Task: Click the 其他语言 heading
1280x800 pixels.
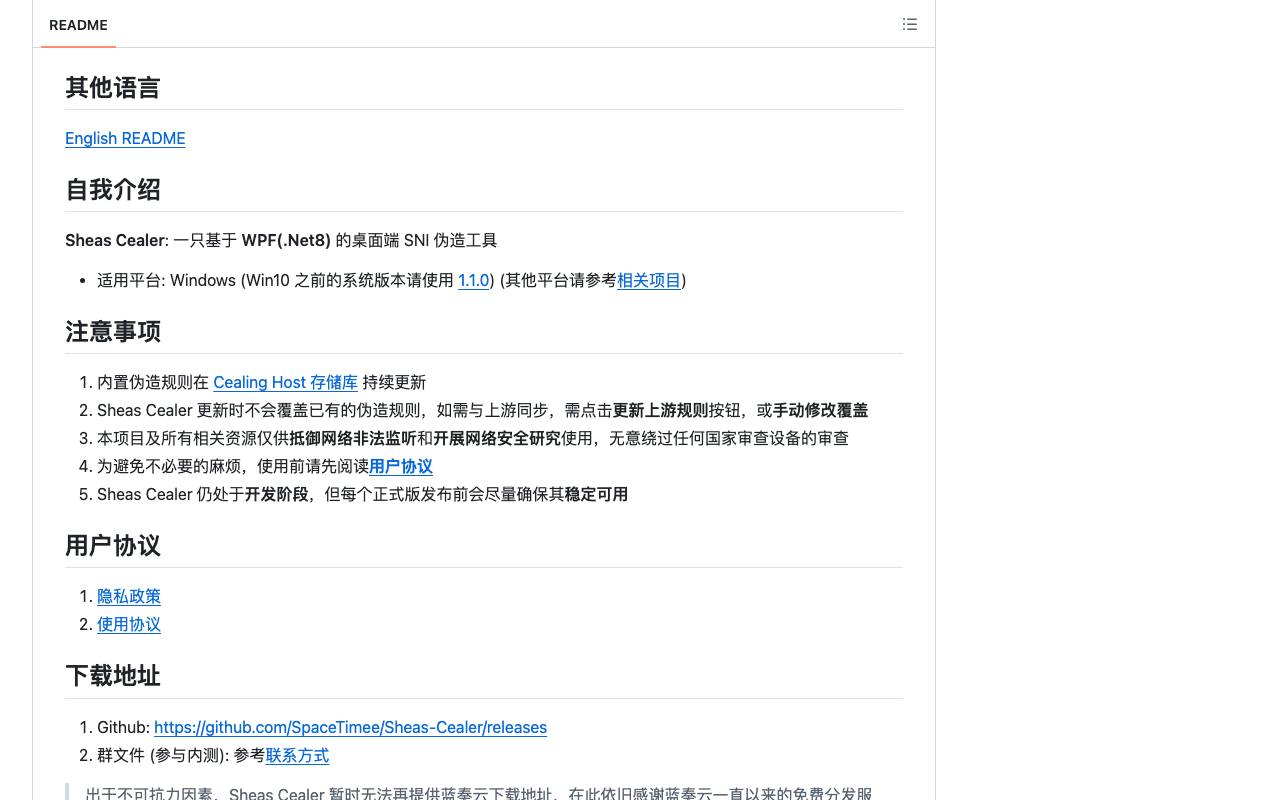Action: (113, 88)
